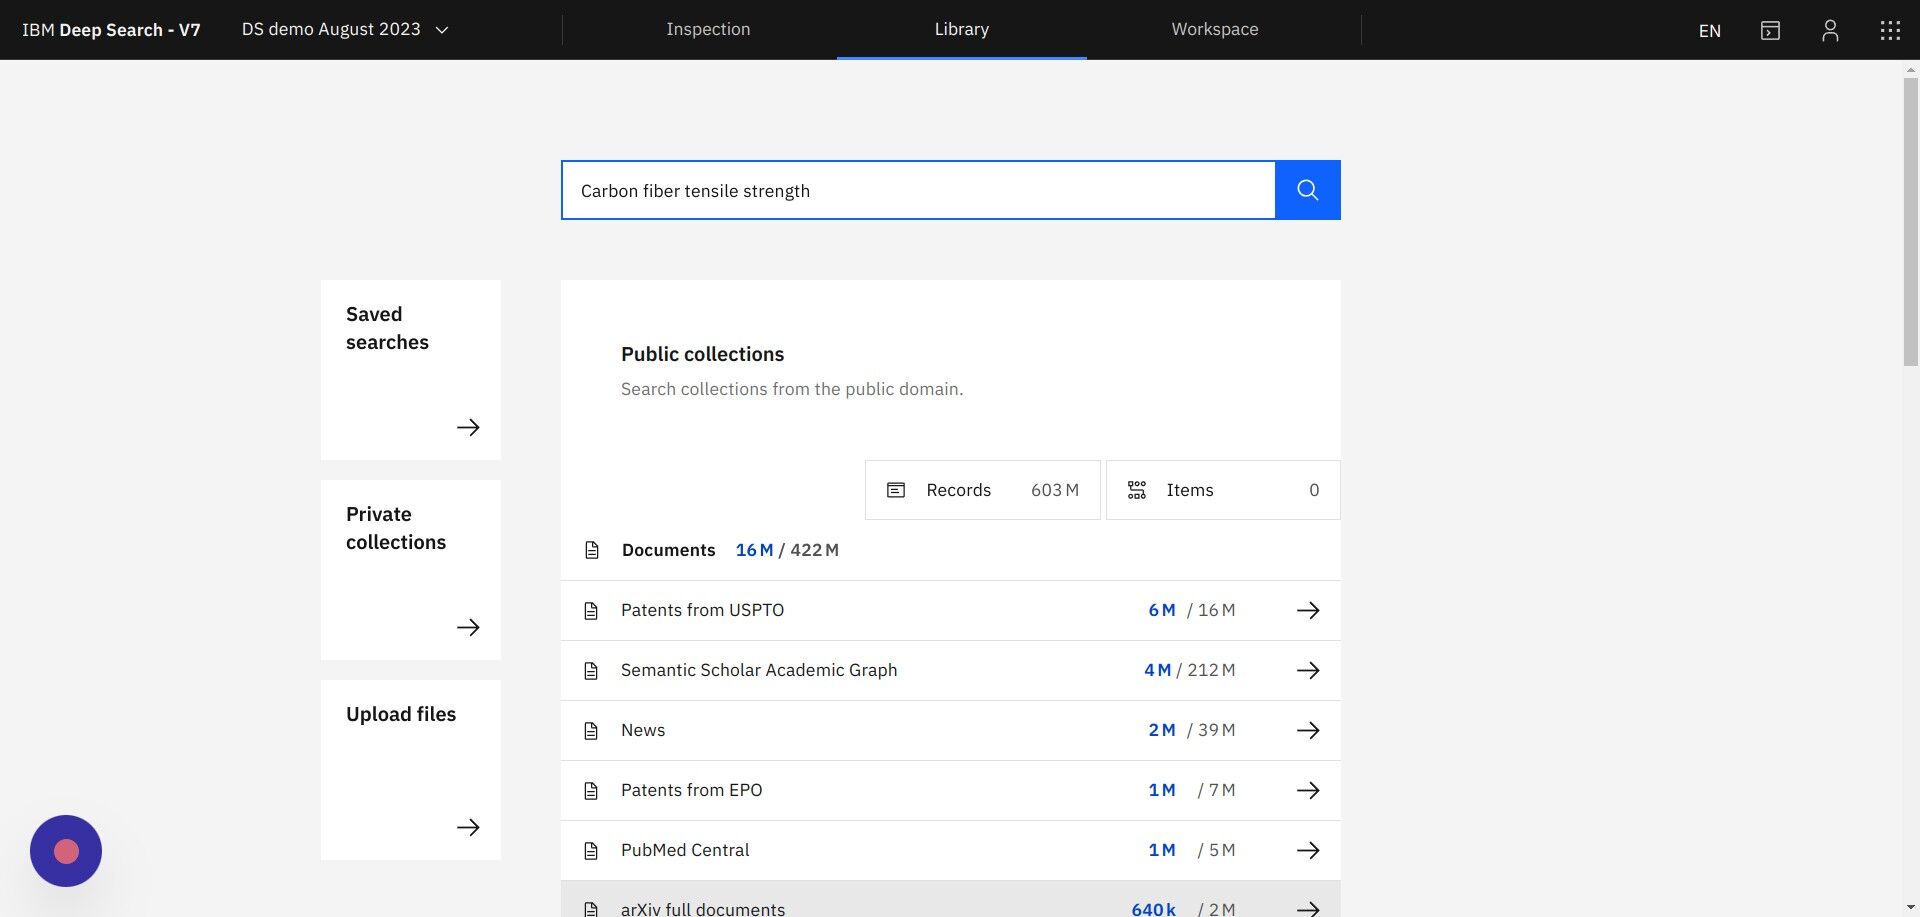The image size is (1920, 917).
Task: Click the blue search magnifier button
Action: tap(1307, 190)
